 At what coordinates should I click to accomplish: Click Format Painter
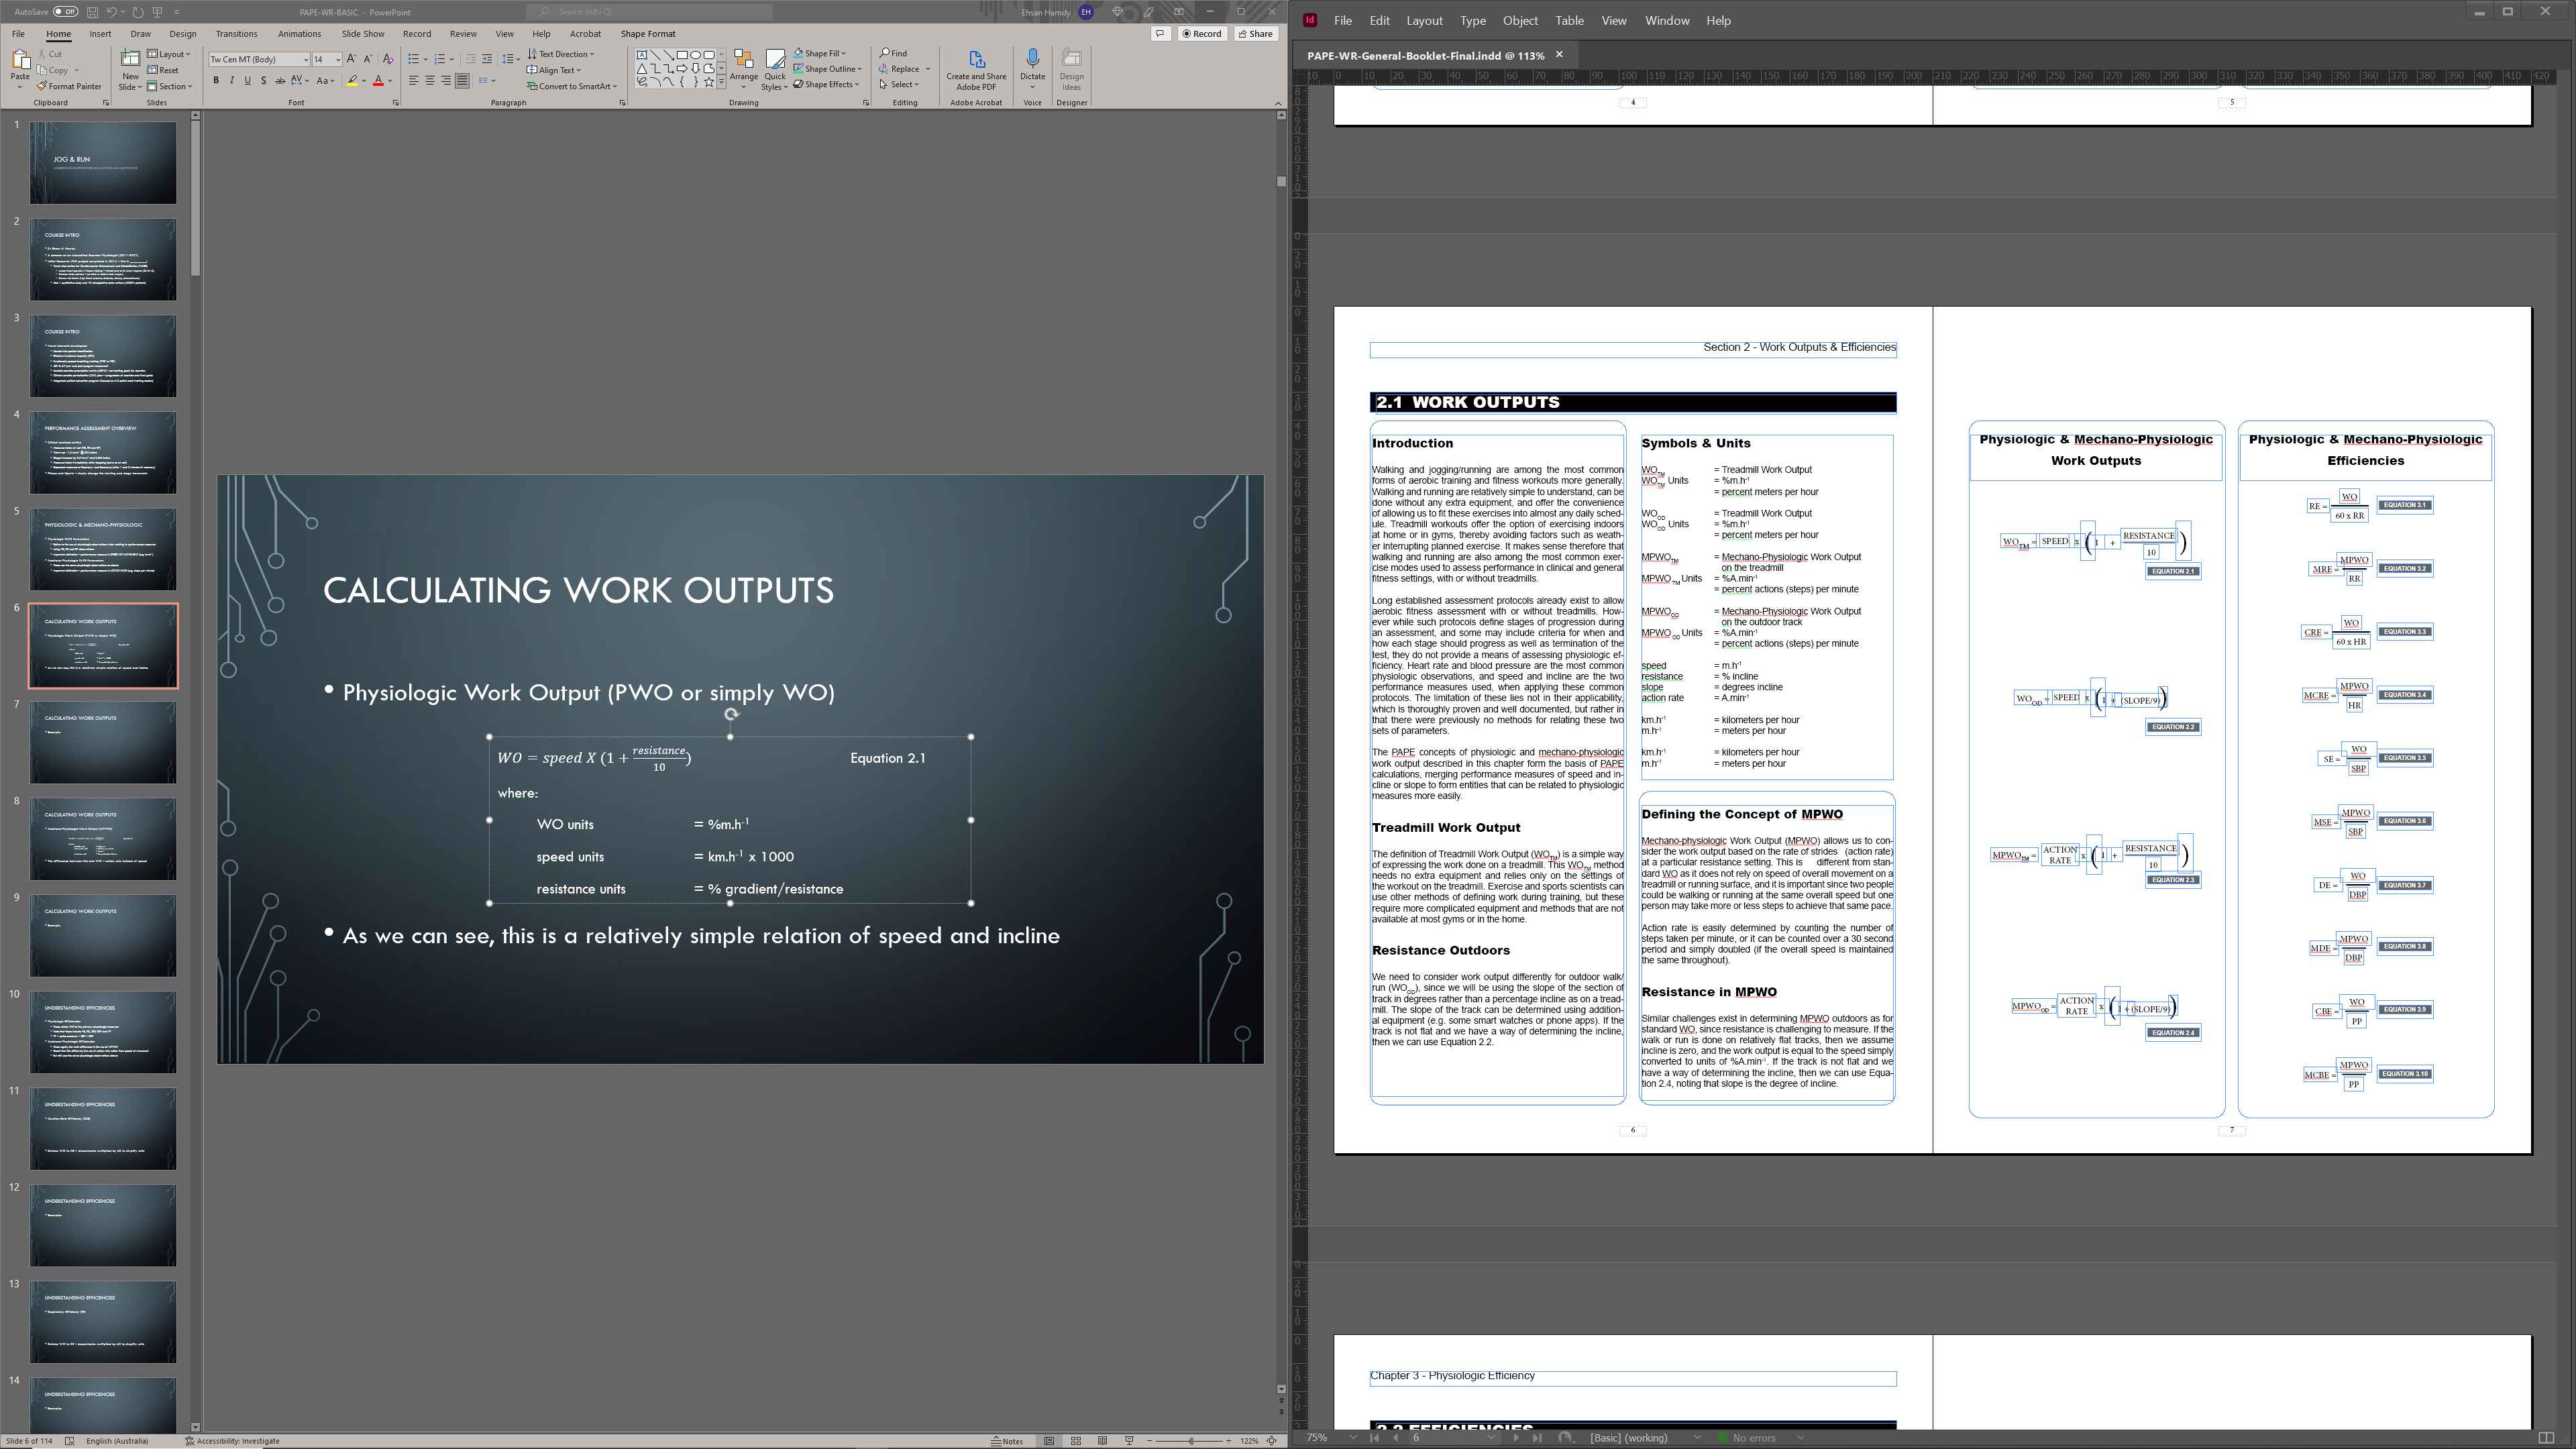(x=69, y=87)
